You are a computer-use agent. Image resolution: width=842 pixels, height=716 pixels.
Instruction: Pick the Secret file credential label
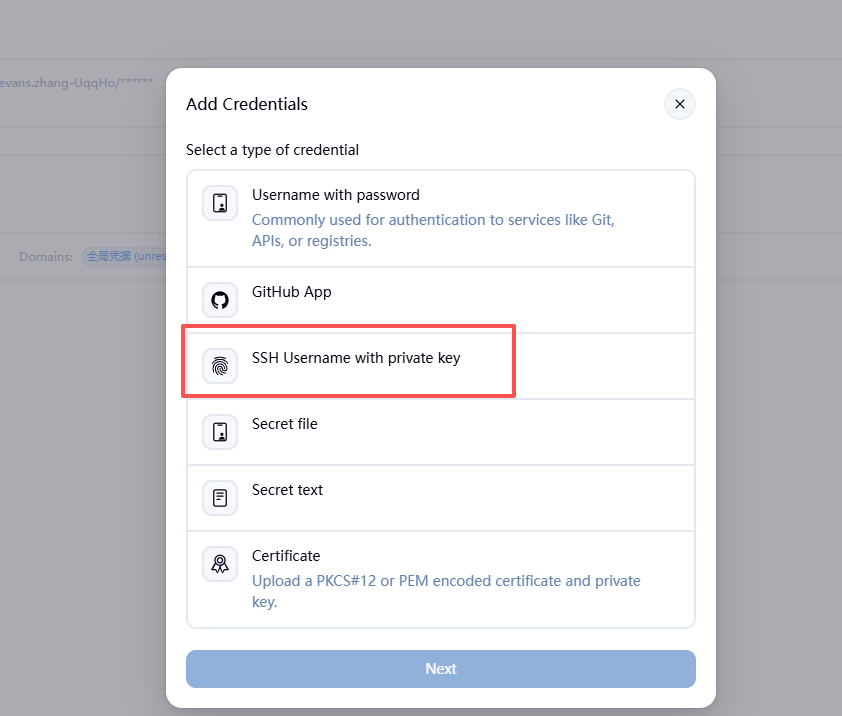tap(285, 424)
